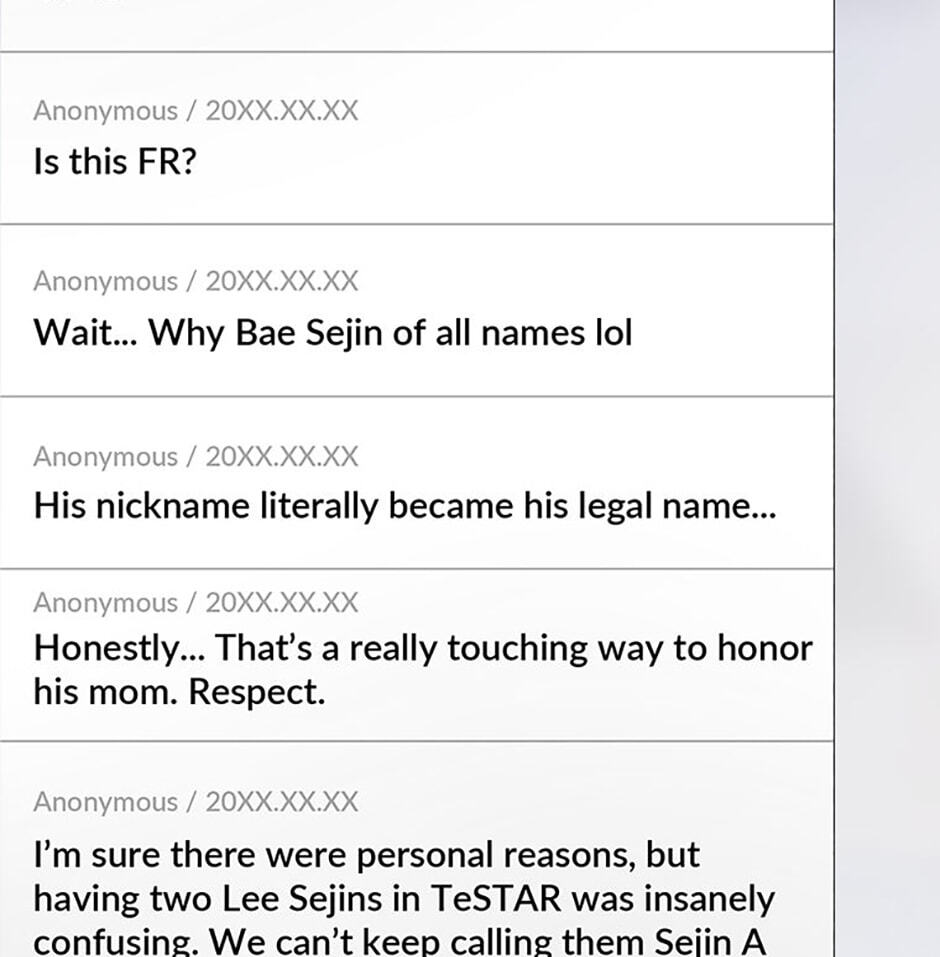
Task: Open the 'Why Bae Sejin of all names' comment
Action: point(417,311)
